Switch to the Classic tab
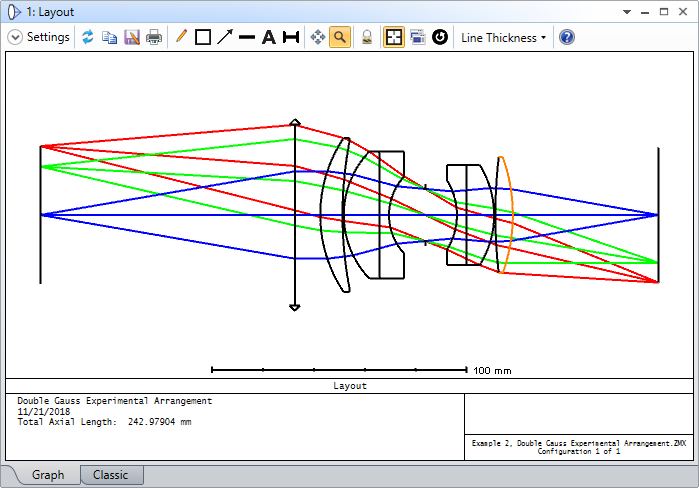 [x=111, y=475]
